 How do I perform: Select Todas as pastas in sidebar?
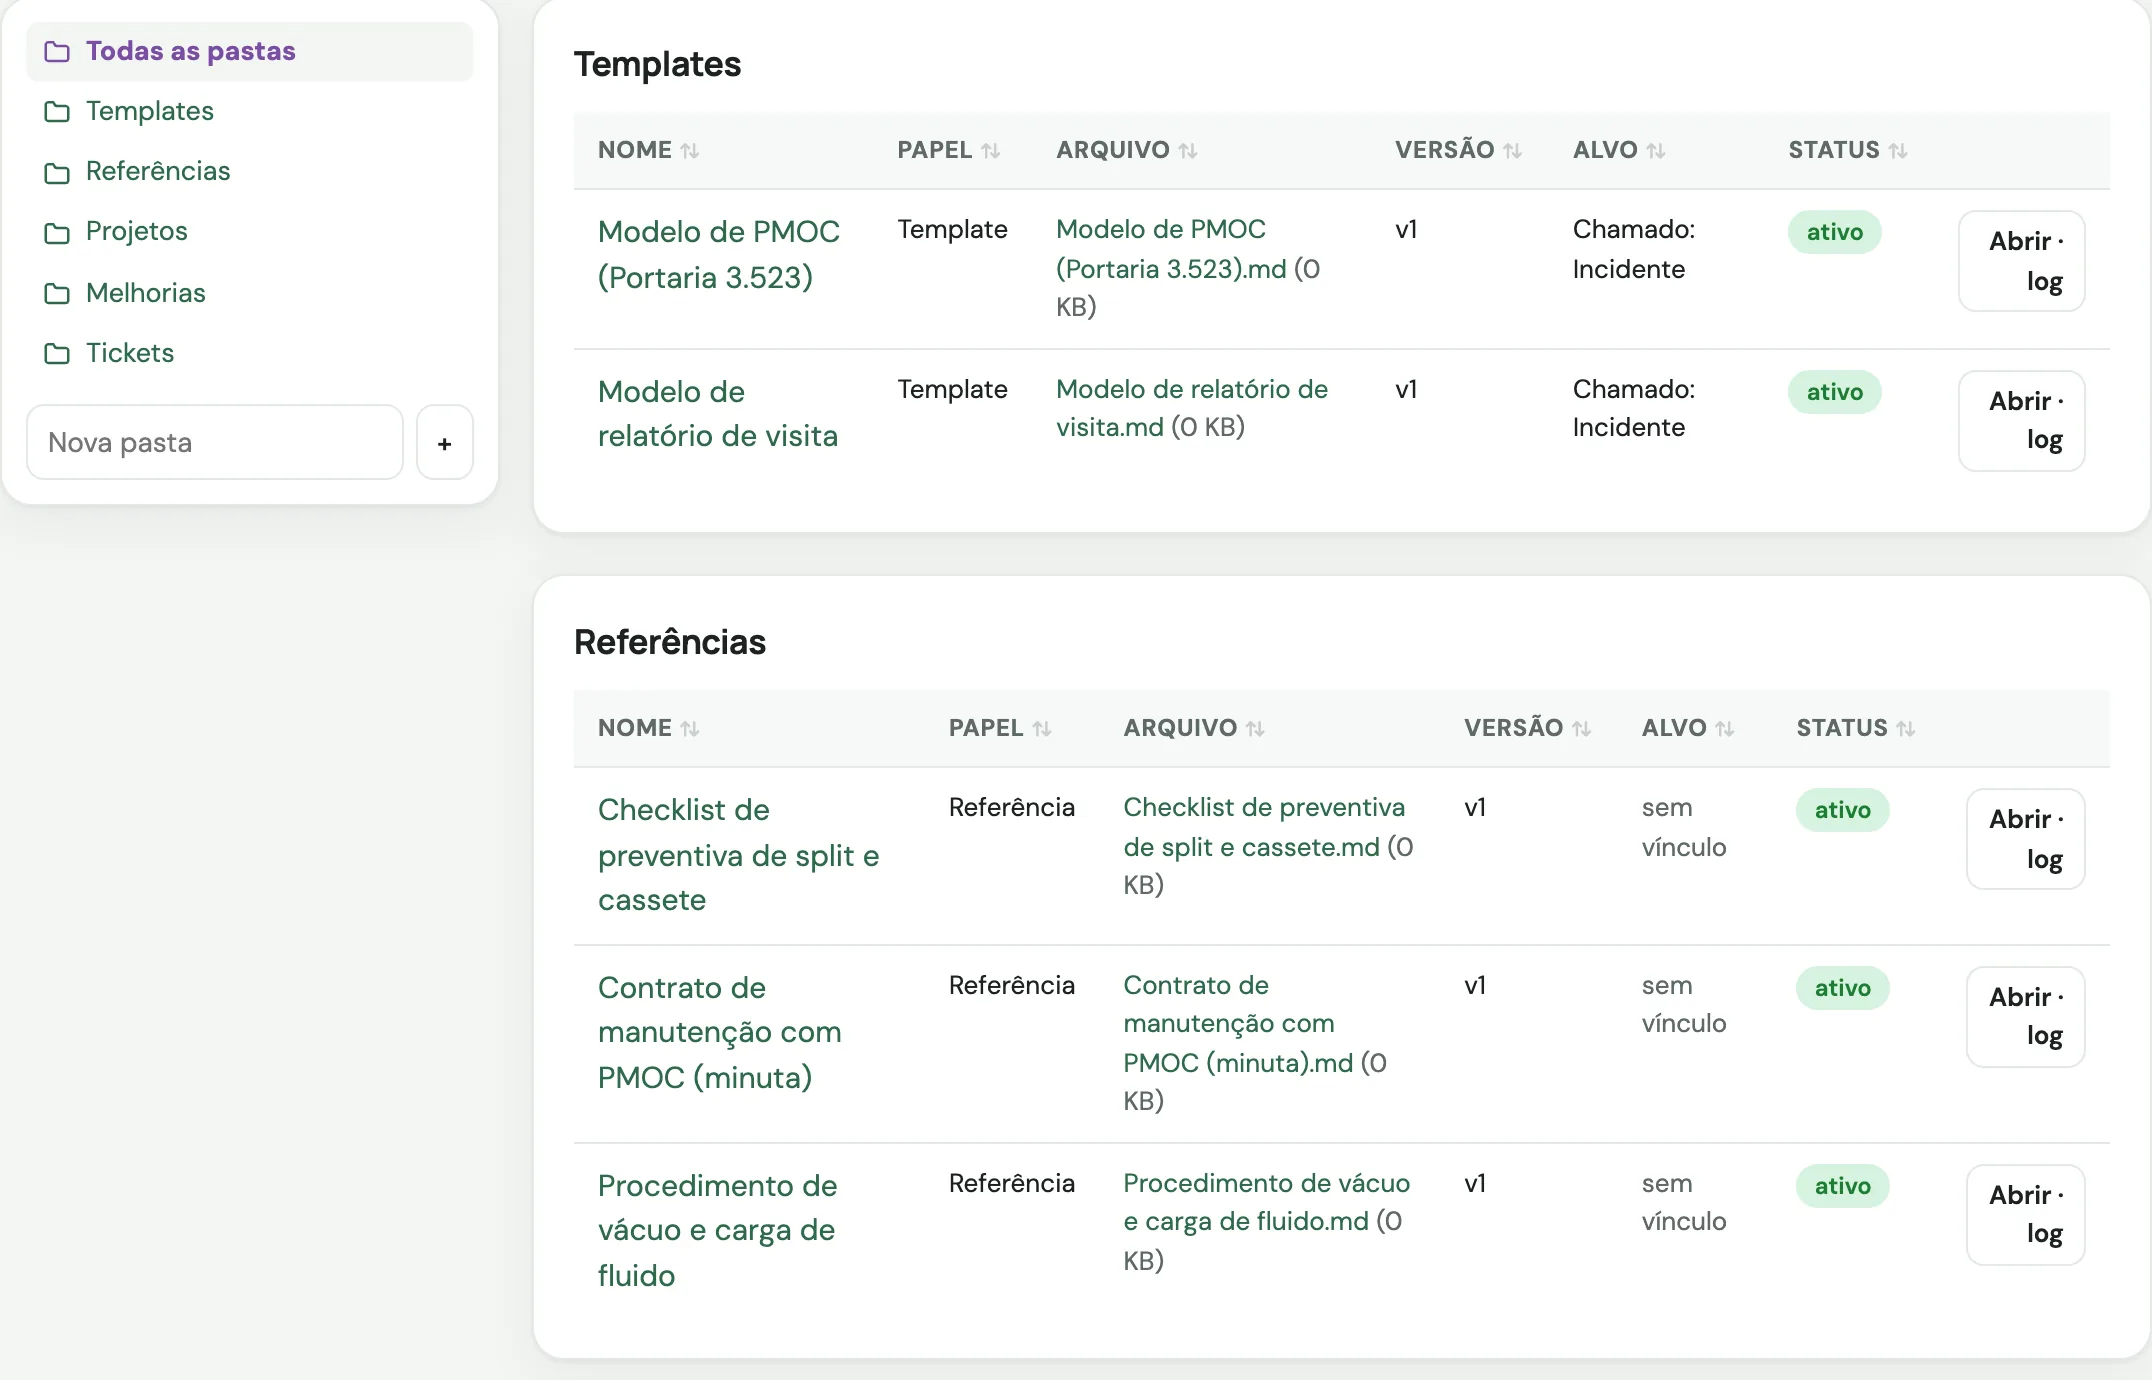[x=250, y=51]
